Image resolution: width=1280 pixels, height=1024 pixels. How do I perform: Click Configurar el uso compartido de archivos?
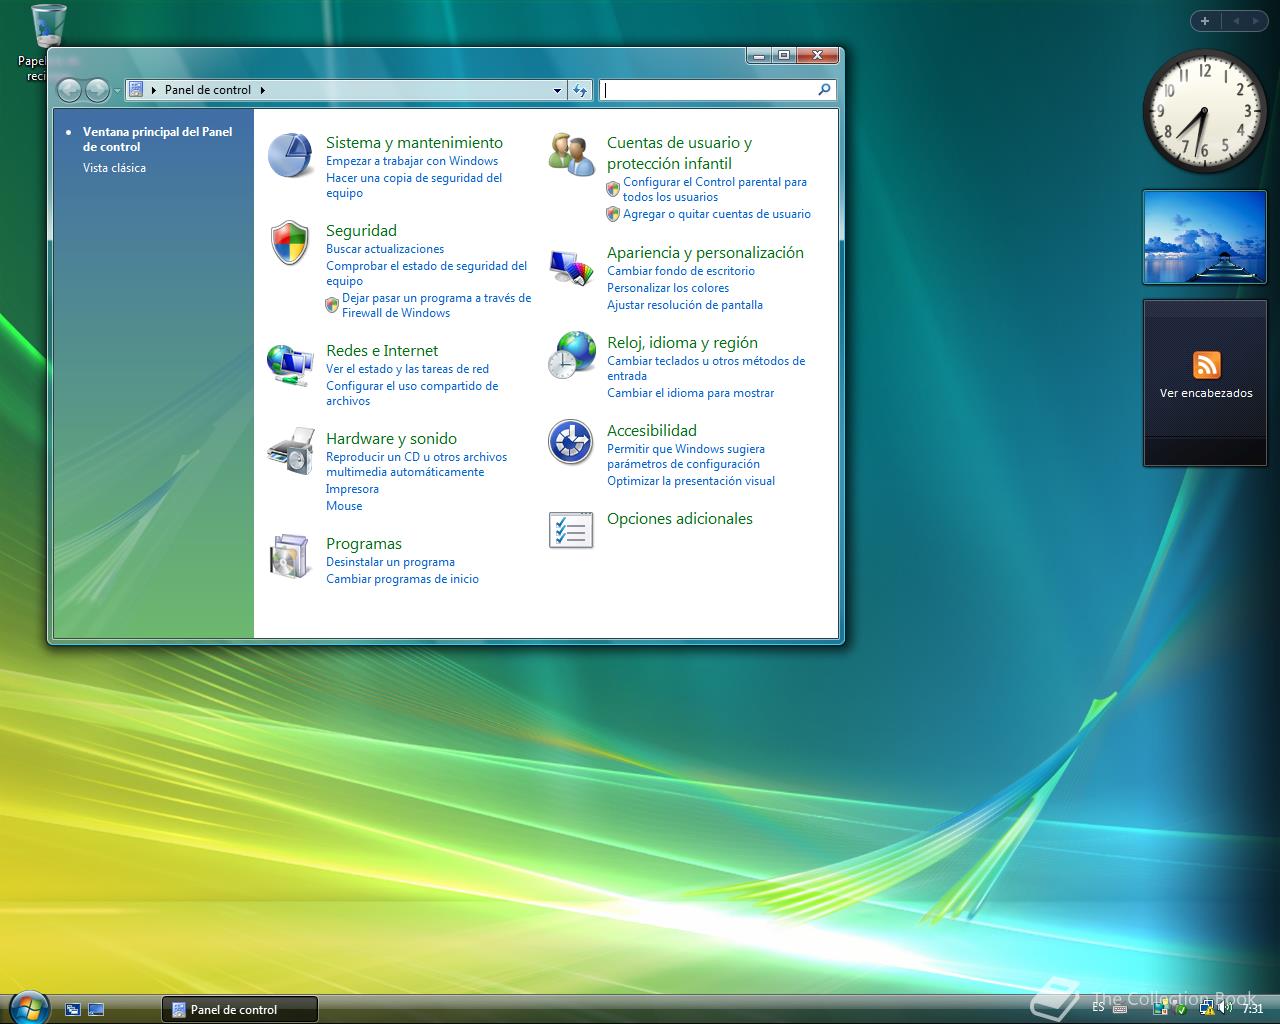[412, 393]
